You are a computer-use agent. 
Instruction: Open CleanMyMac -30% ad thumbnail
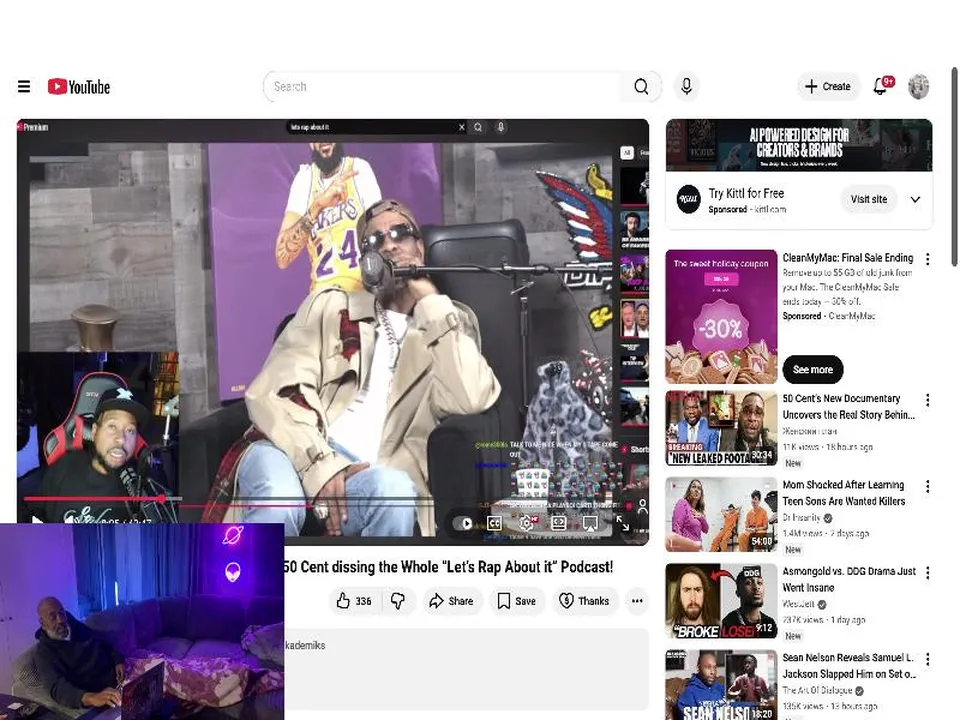(x=721, y=317)
